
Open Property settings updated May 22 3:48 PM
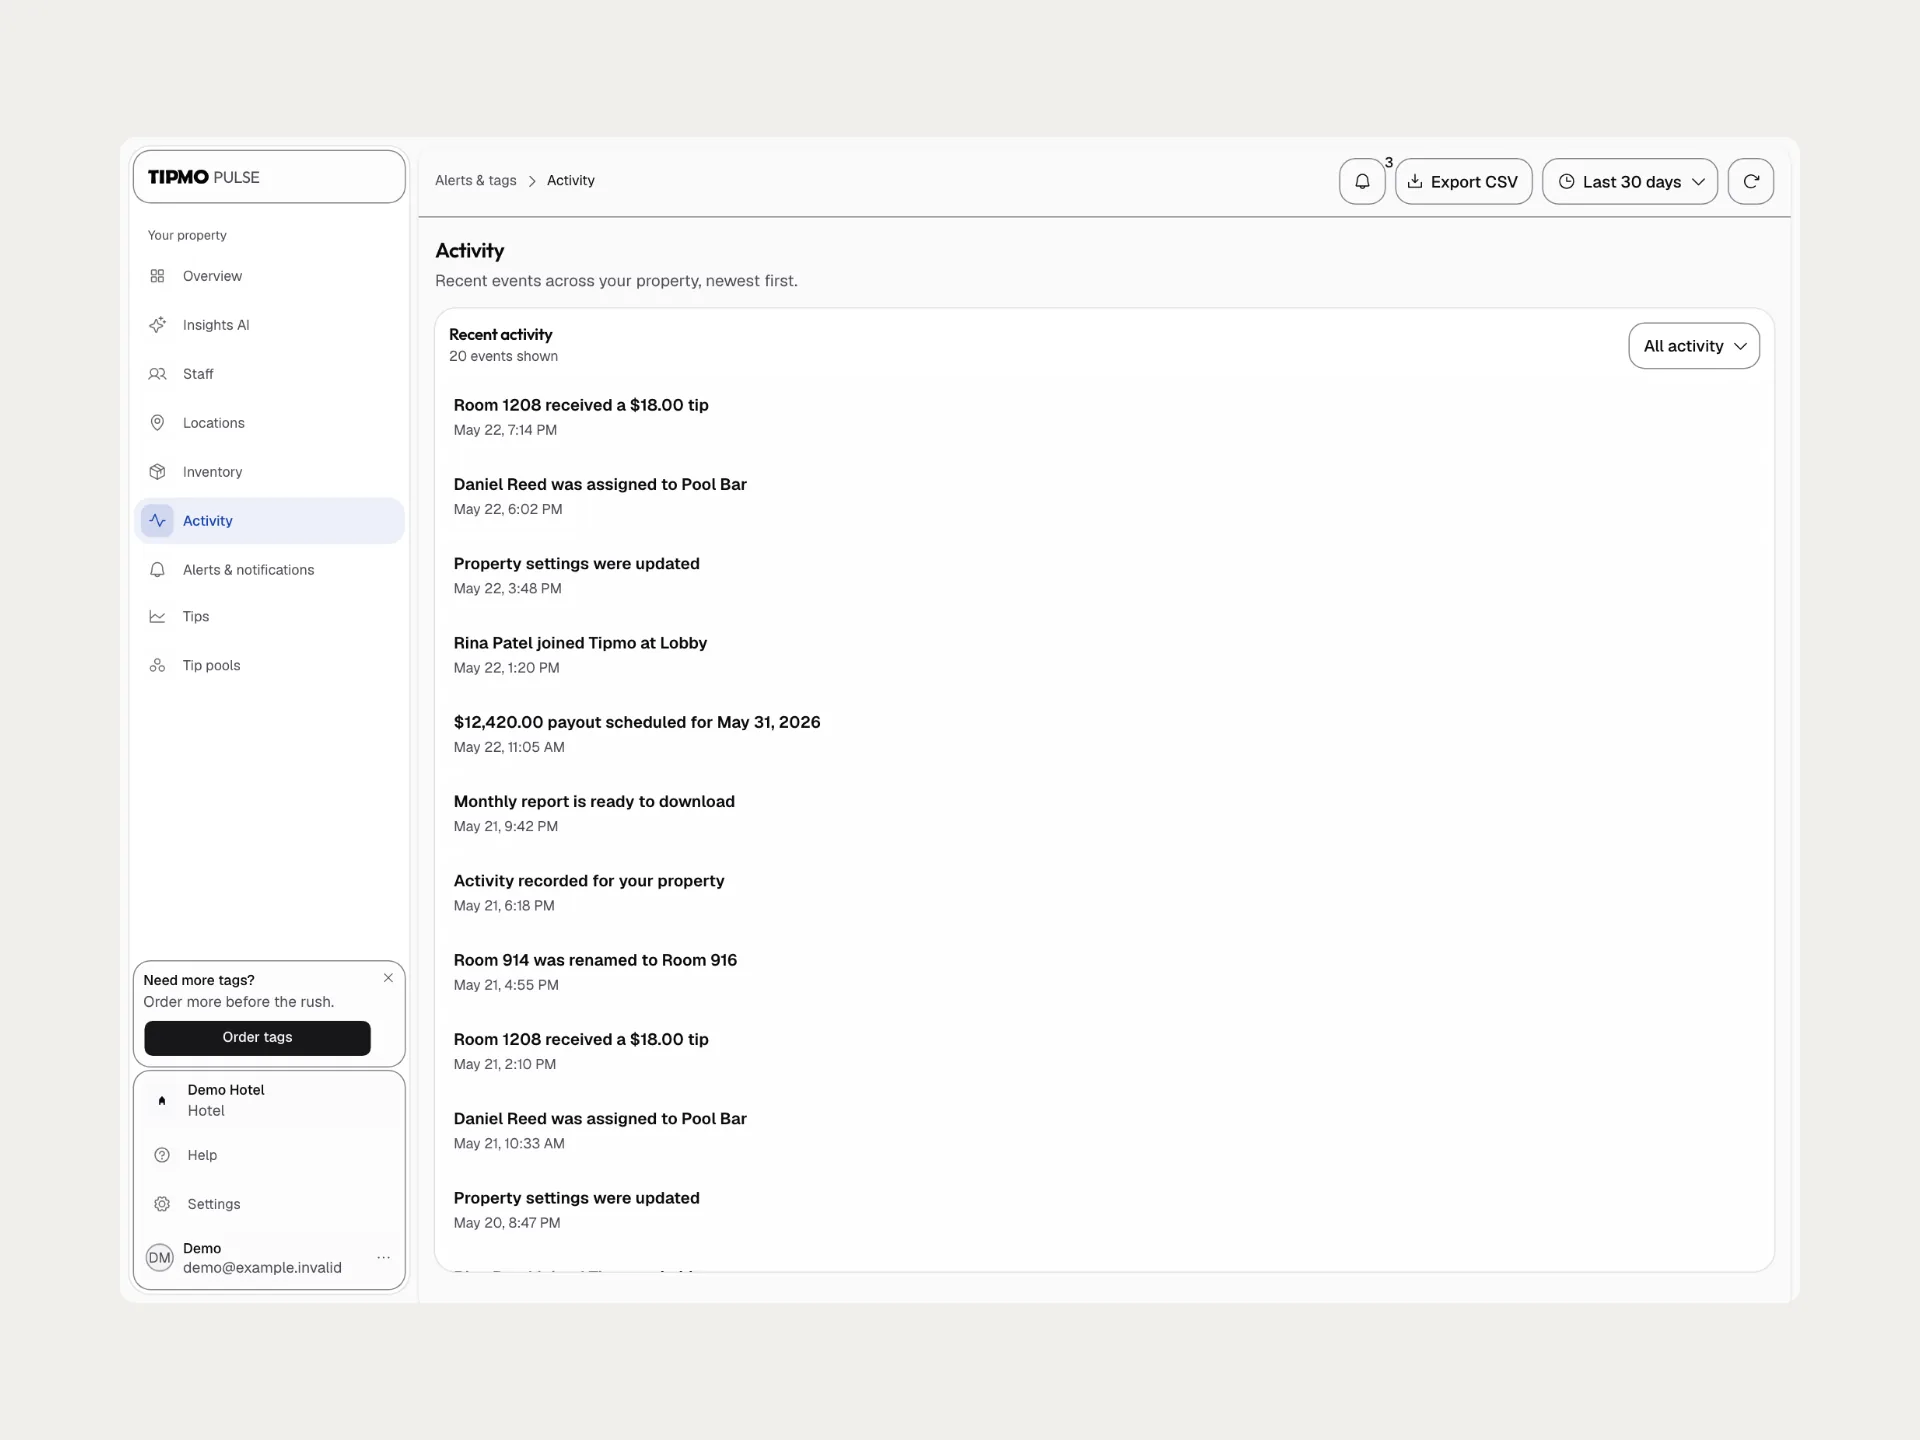[x=1104, y=575]
